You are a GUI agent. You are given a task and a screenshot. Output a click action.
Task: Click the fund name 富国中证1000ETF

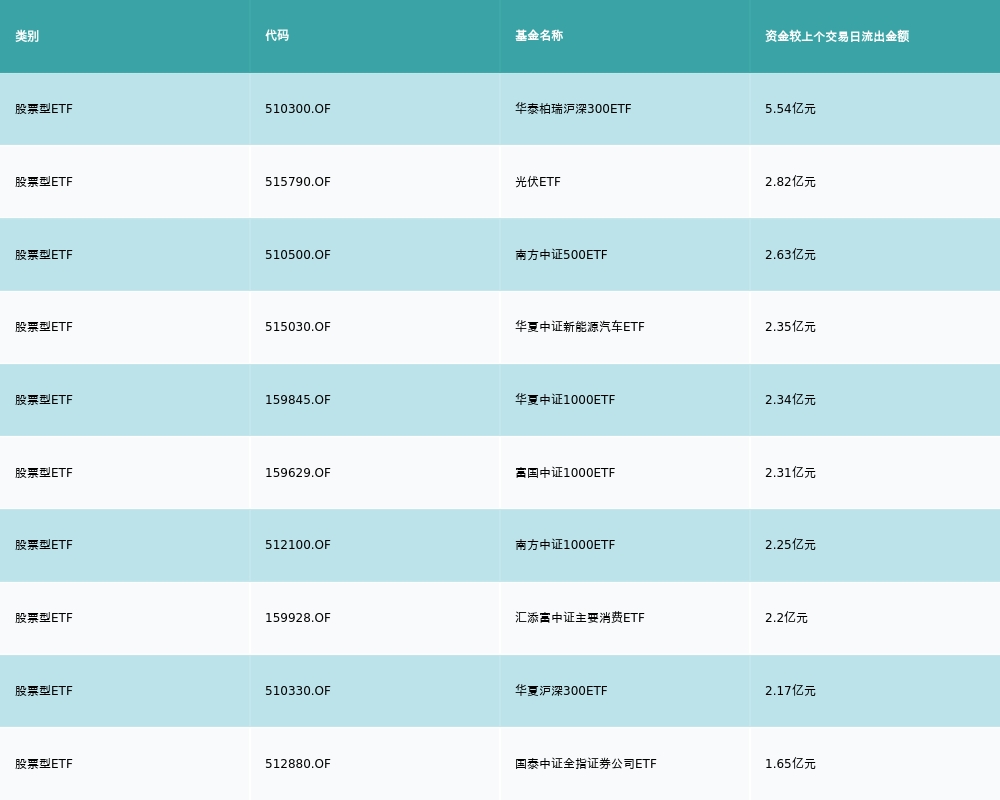tap(565, 473)
